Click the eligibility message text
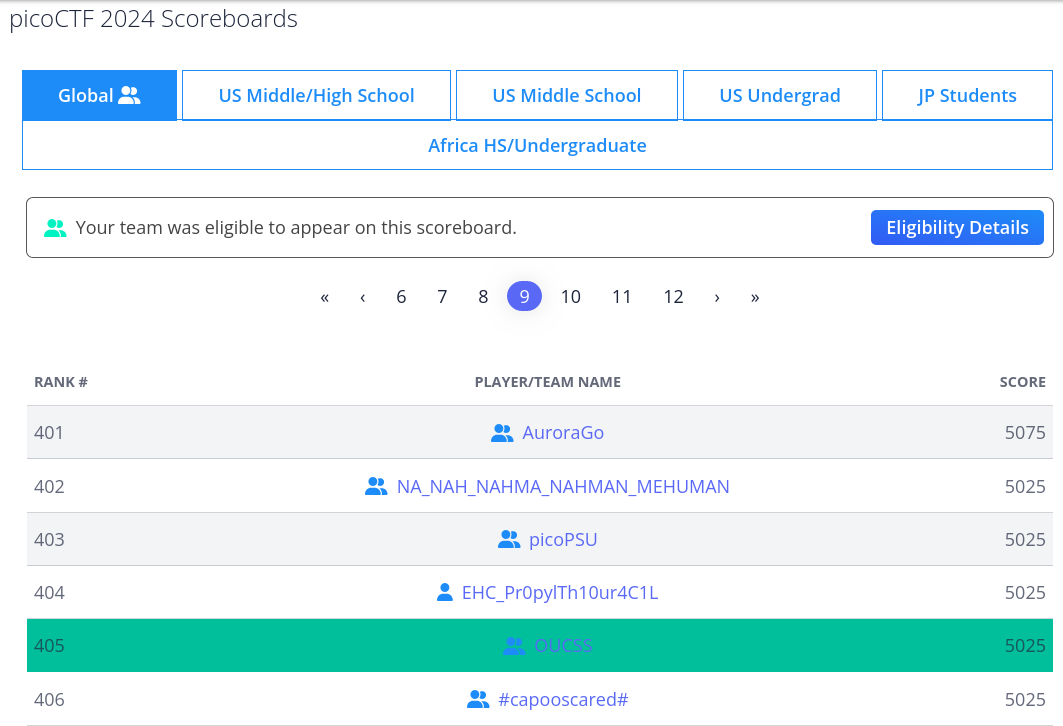Viewport: 1063px width, 726px height. [x=296, y=228]
